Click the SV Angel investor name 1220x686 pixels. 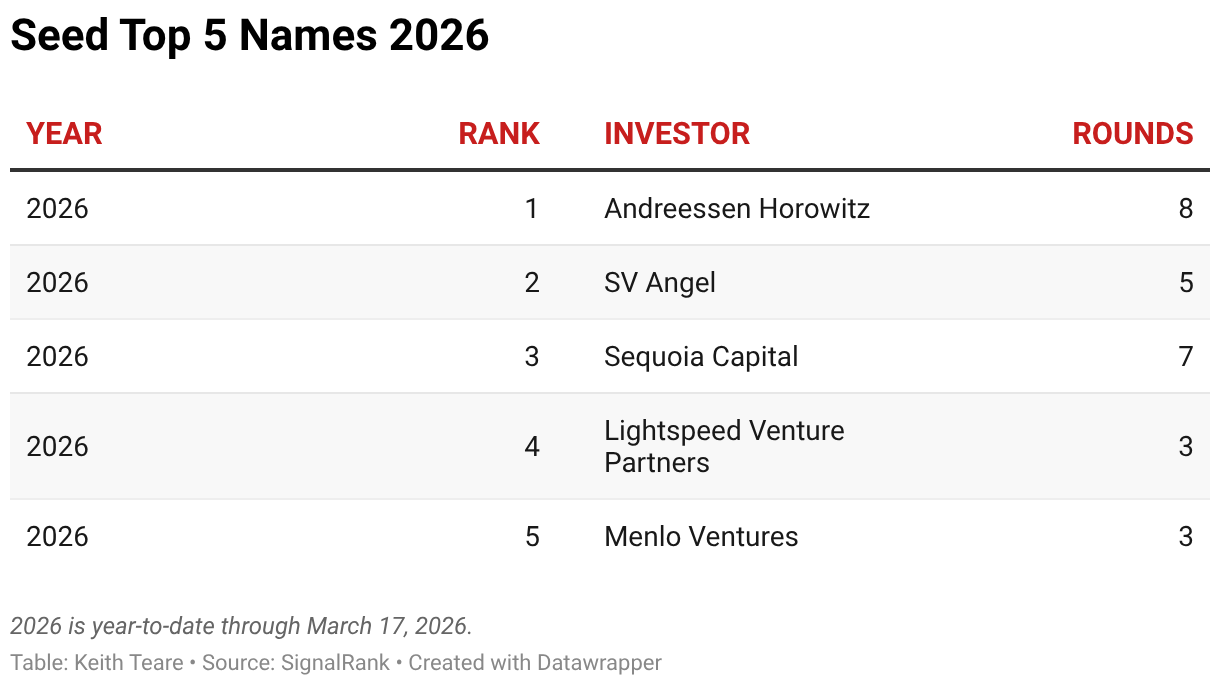(x=660, y=283)
